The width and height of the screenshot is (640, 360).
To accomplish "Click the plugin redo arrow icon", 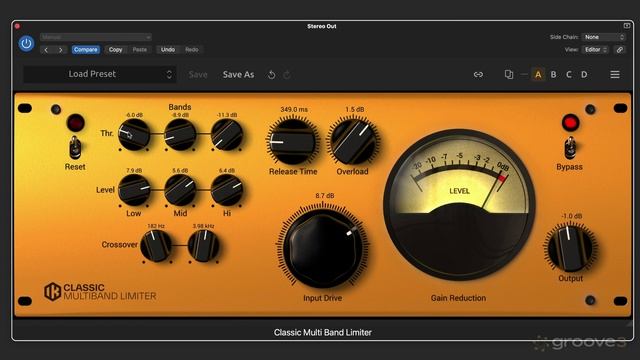I will point(287,75).
